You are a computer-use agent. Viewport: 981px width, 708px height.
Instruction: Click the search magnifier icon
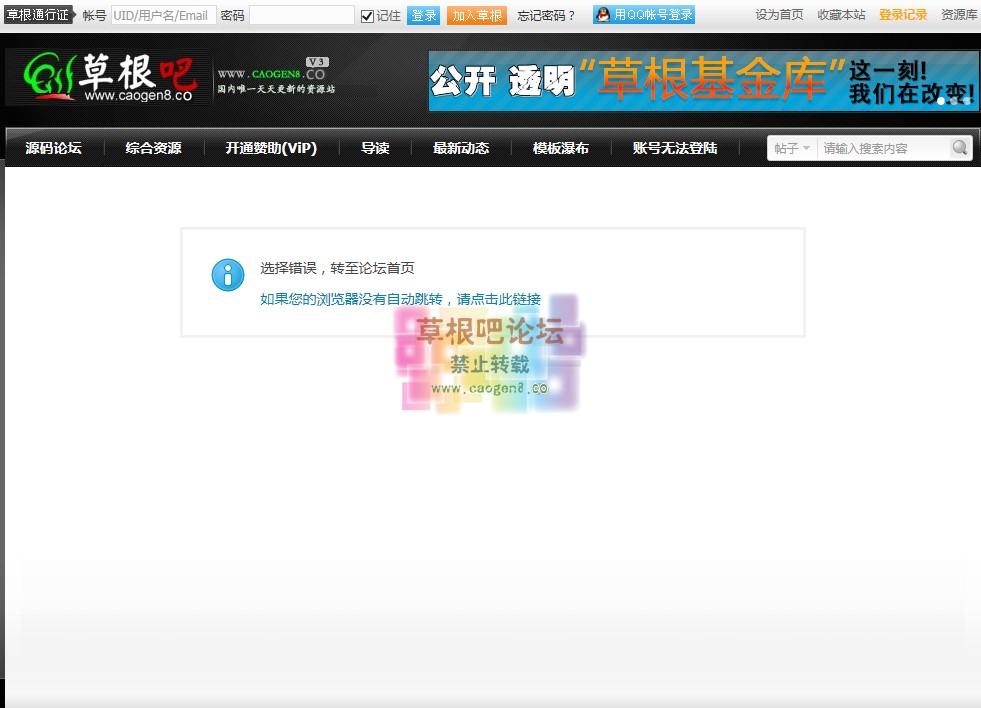coord(959,148)
